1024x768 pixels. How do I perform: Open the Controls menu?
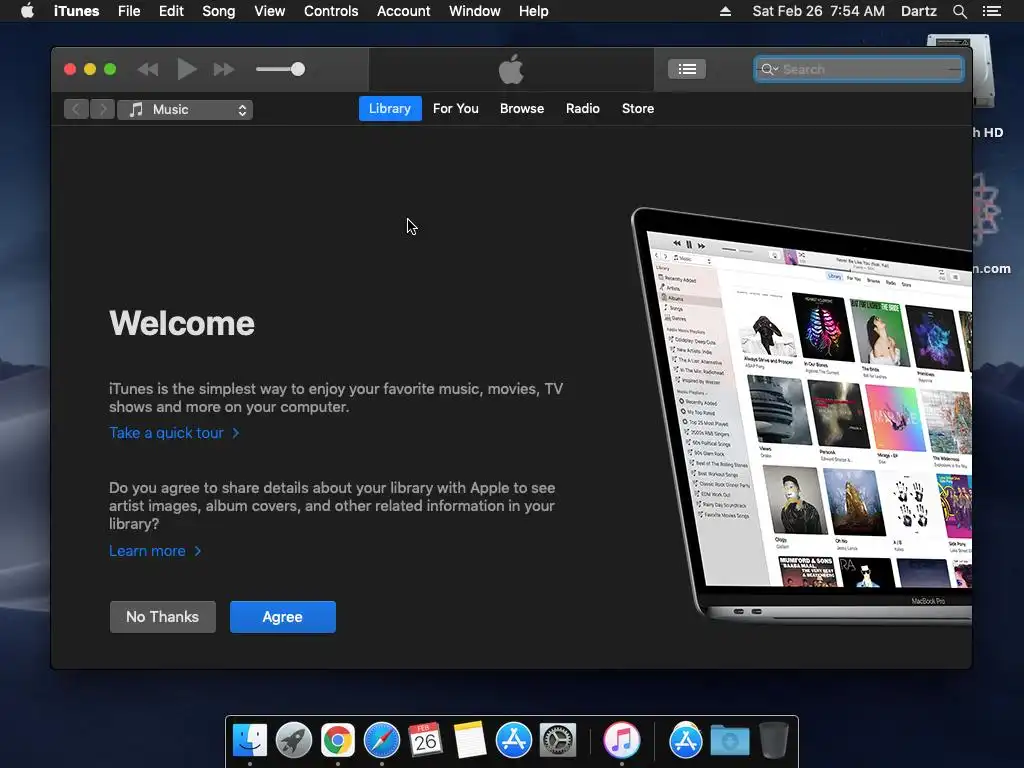[331, 11]
